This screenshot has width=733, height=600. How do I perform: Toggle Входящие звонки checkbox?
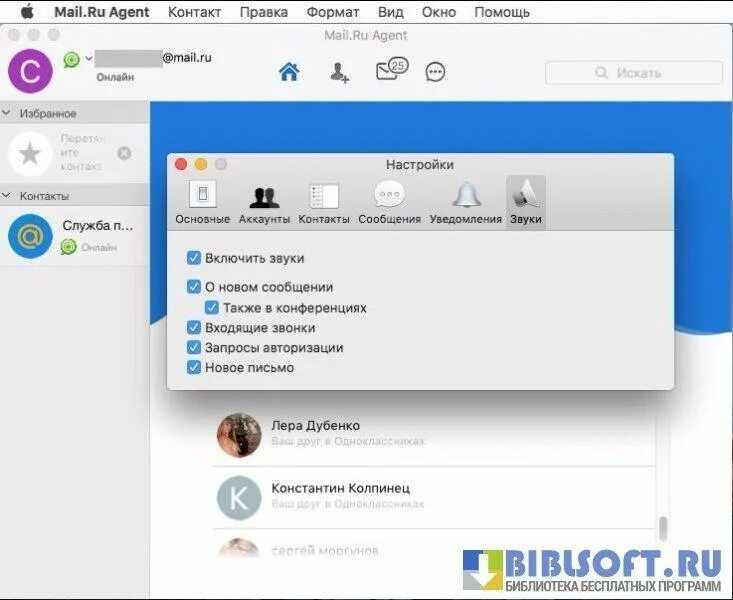pyautogui.click(x=194, y=327)
